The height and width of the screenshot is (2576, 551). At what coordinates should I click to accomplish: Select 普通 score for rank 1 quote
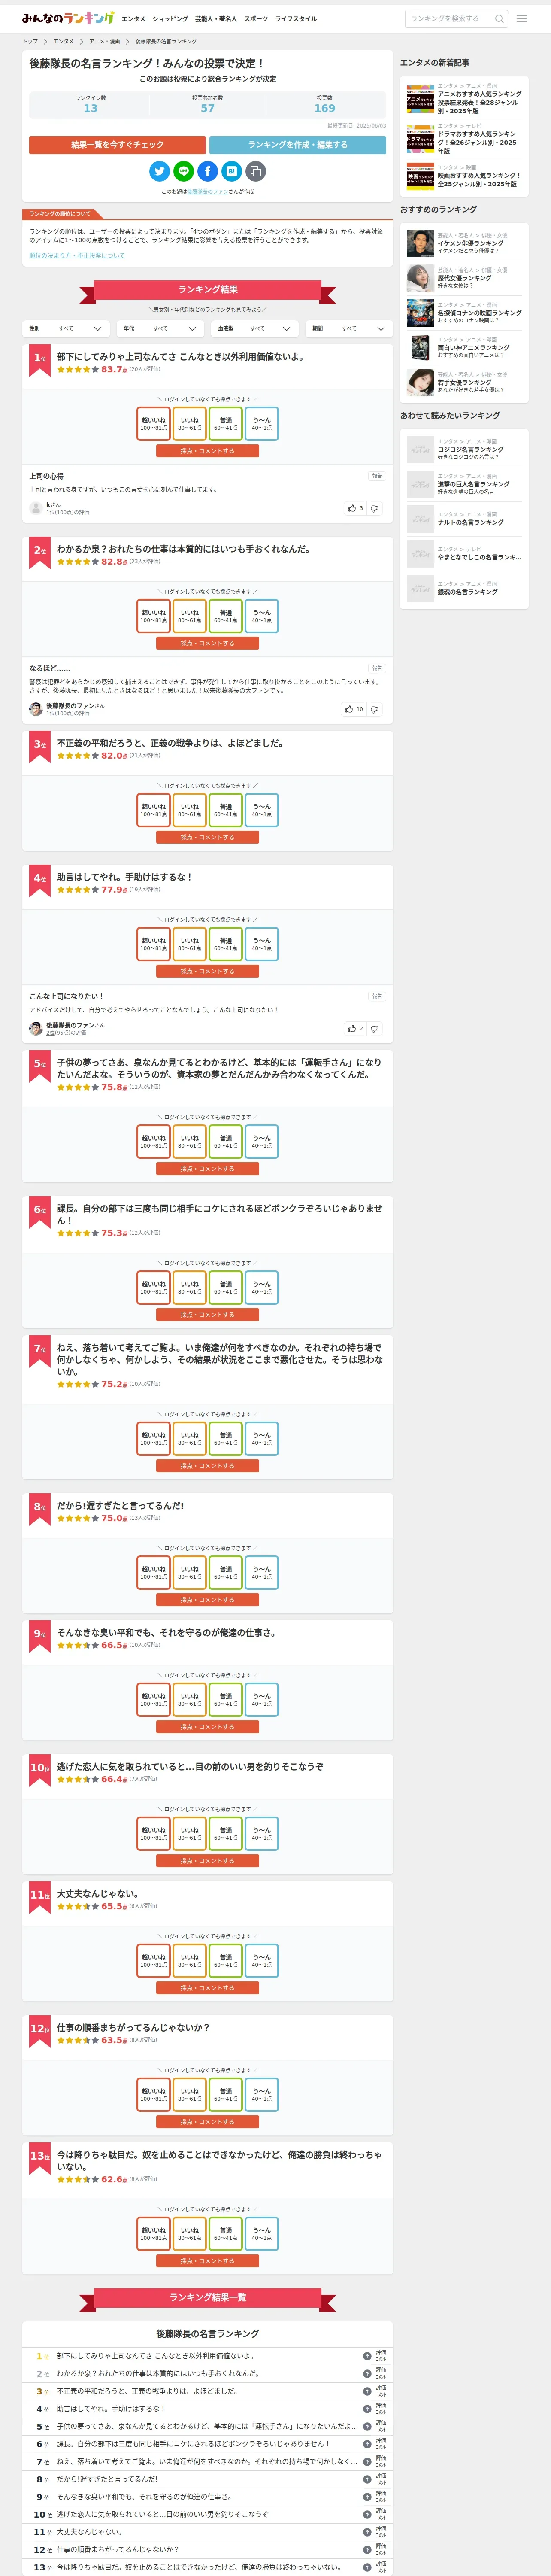click(226, 424)
